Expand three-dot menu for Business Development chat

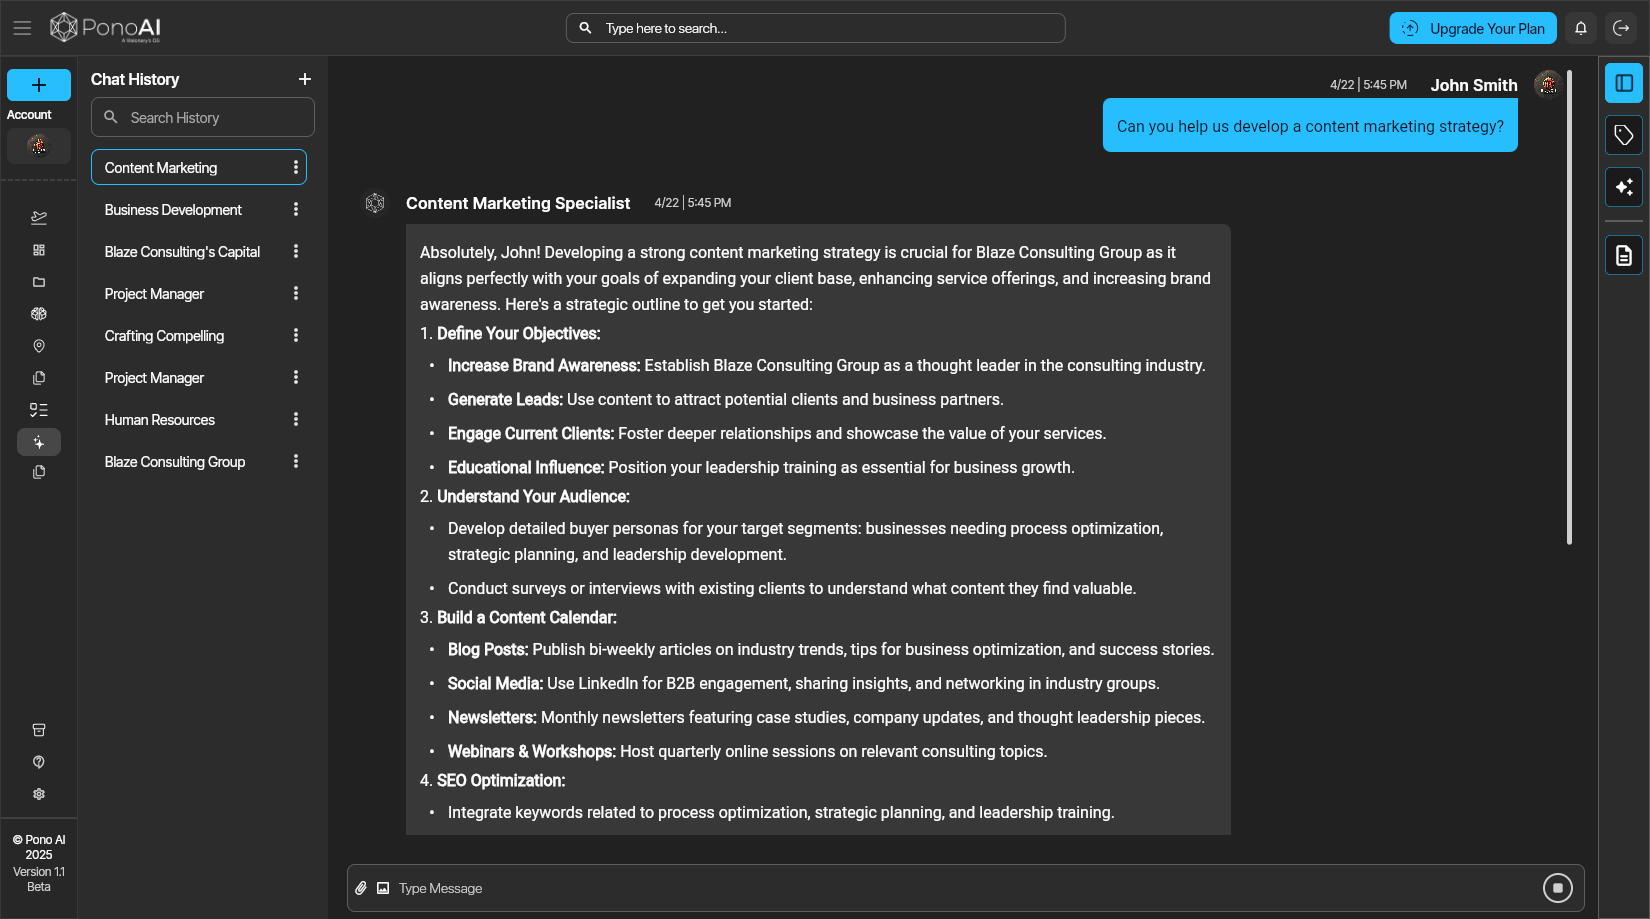point(296,210)
